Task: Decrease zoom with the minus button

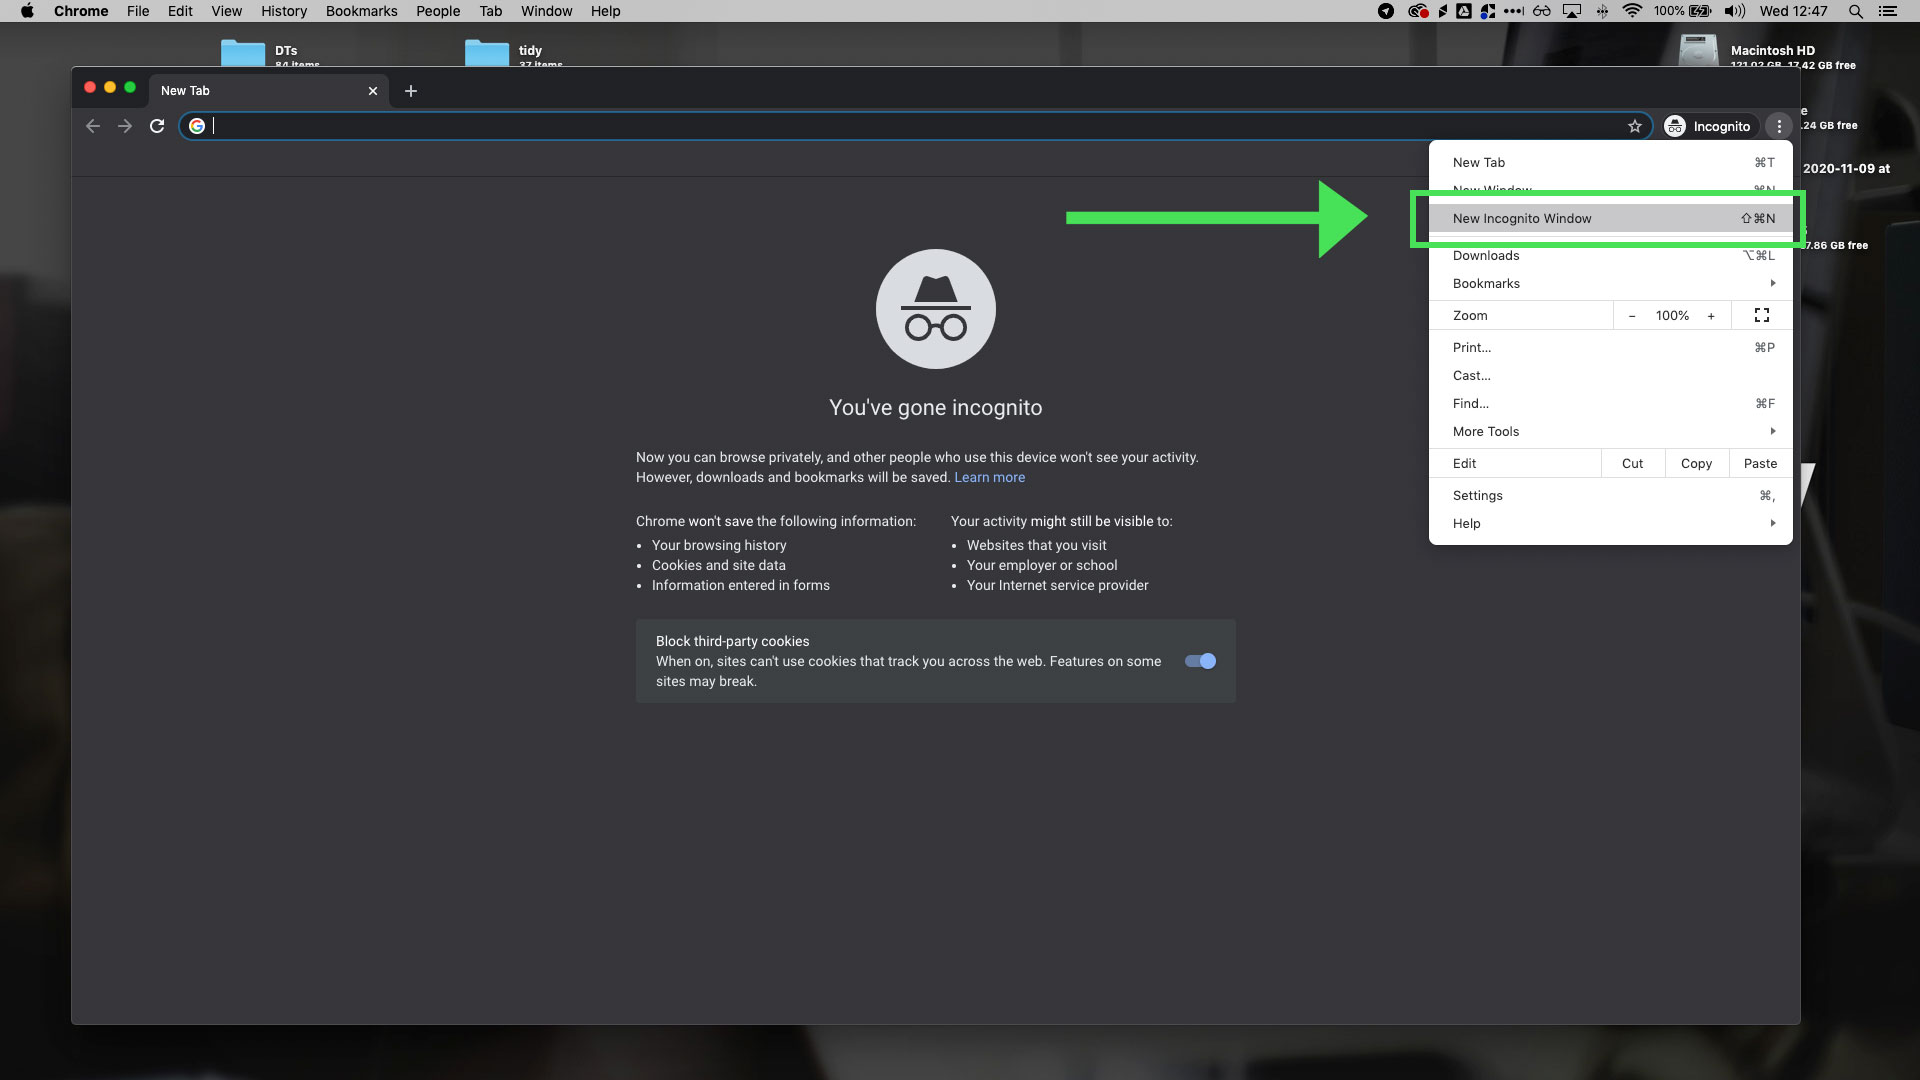Action: coord(1632,316)
